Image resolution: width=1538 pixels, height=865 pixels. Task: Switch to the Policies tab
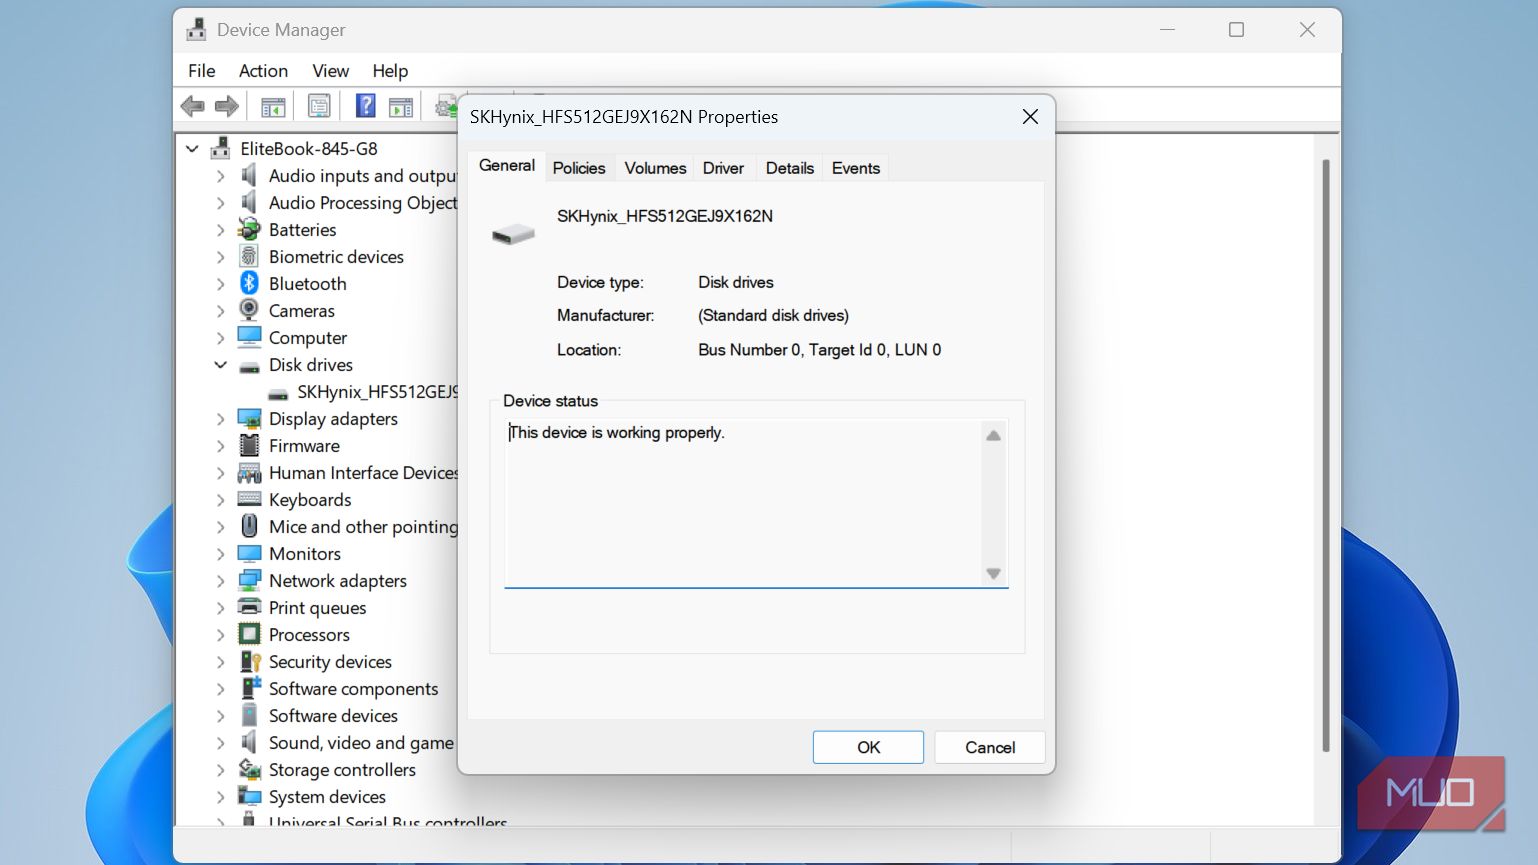(x=579, y=168)
